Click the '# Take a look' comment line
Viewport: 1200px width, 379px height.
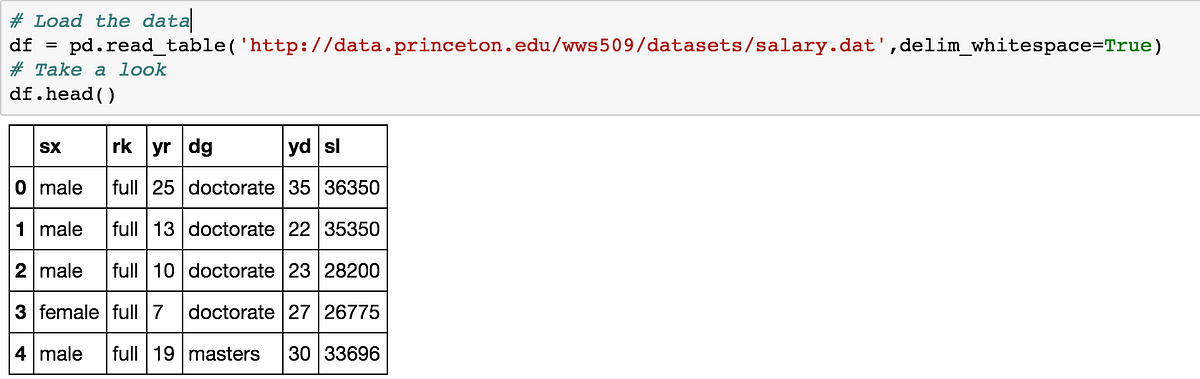coord(88,70)
